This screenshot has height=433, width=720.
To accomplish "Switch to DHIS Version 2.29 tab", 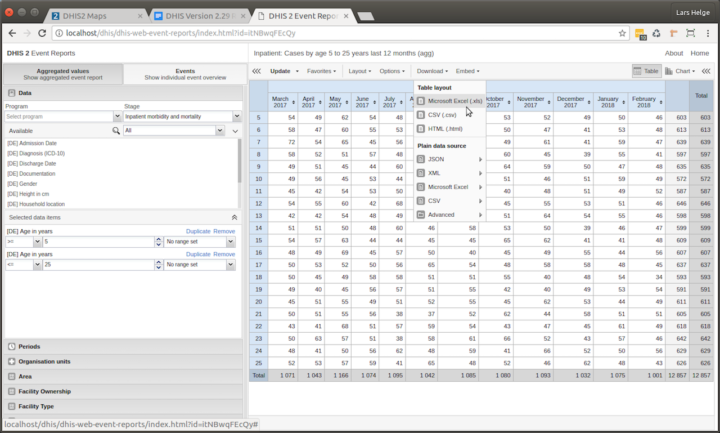I will tap(201, 16).
